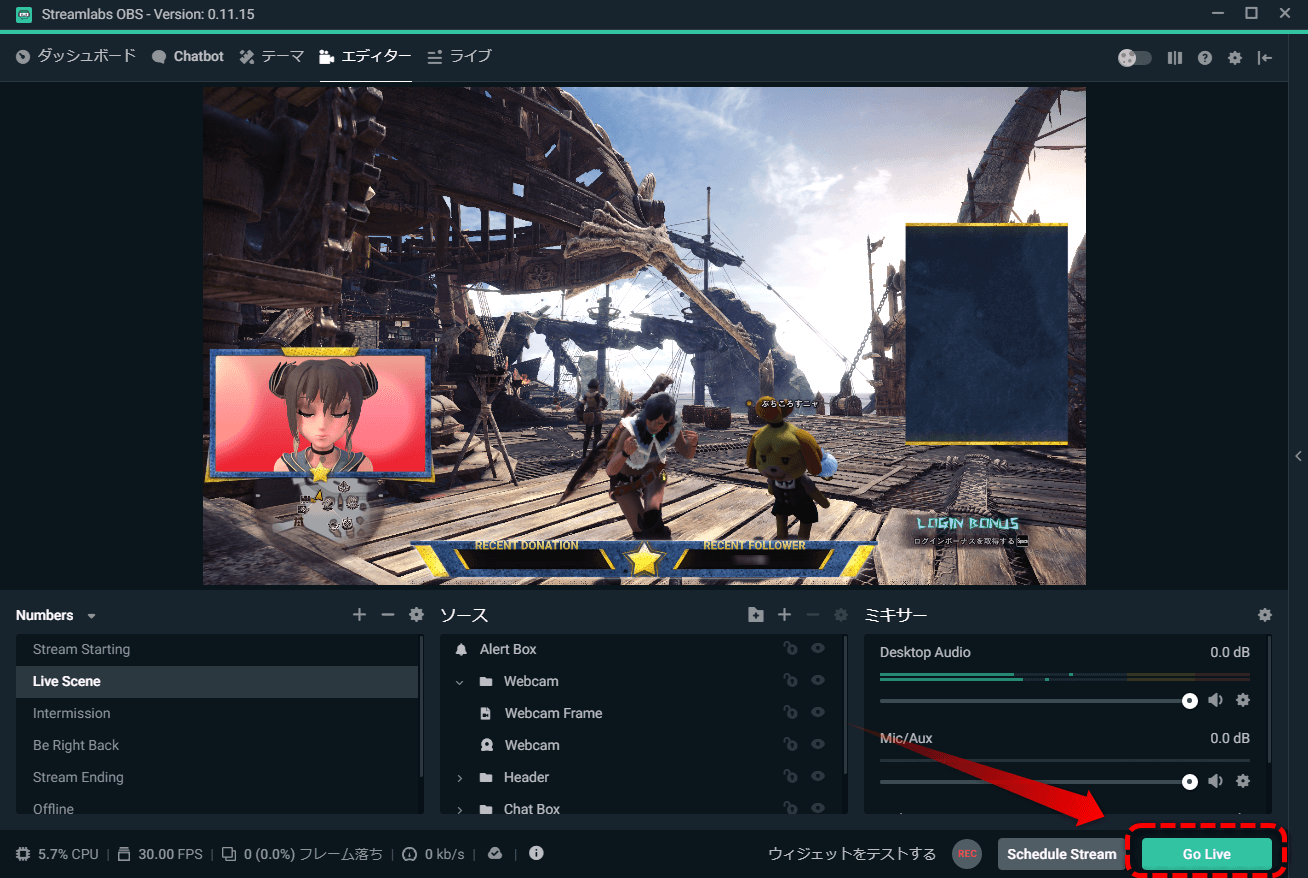Open Mic/Aux settings gear

pyautogui.click(x=1243, y=781)
